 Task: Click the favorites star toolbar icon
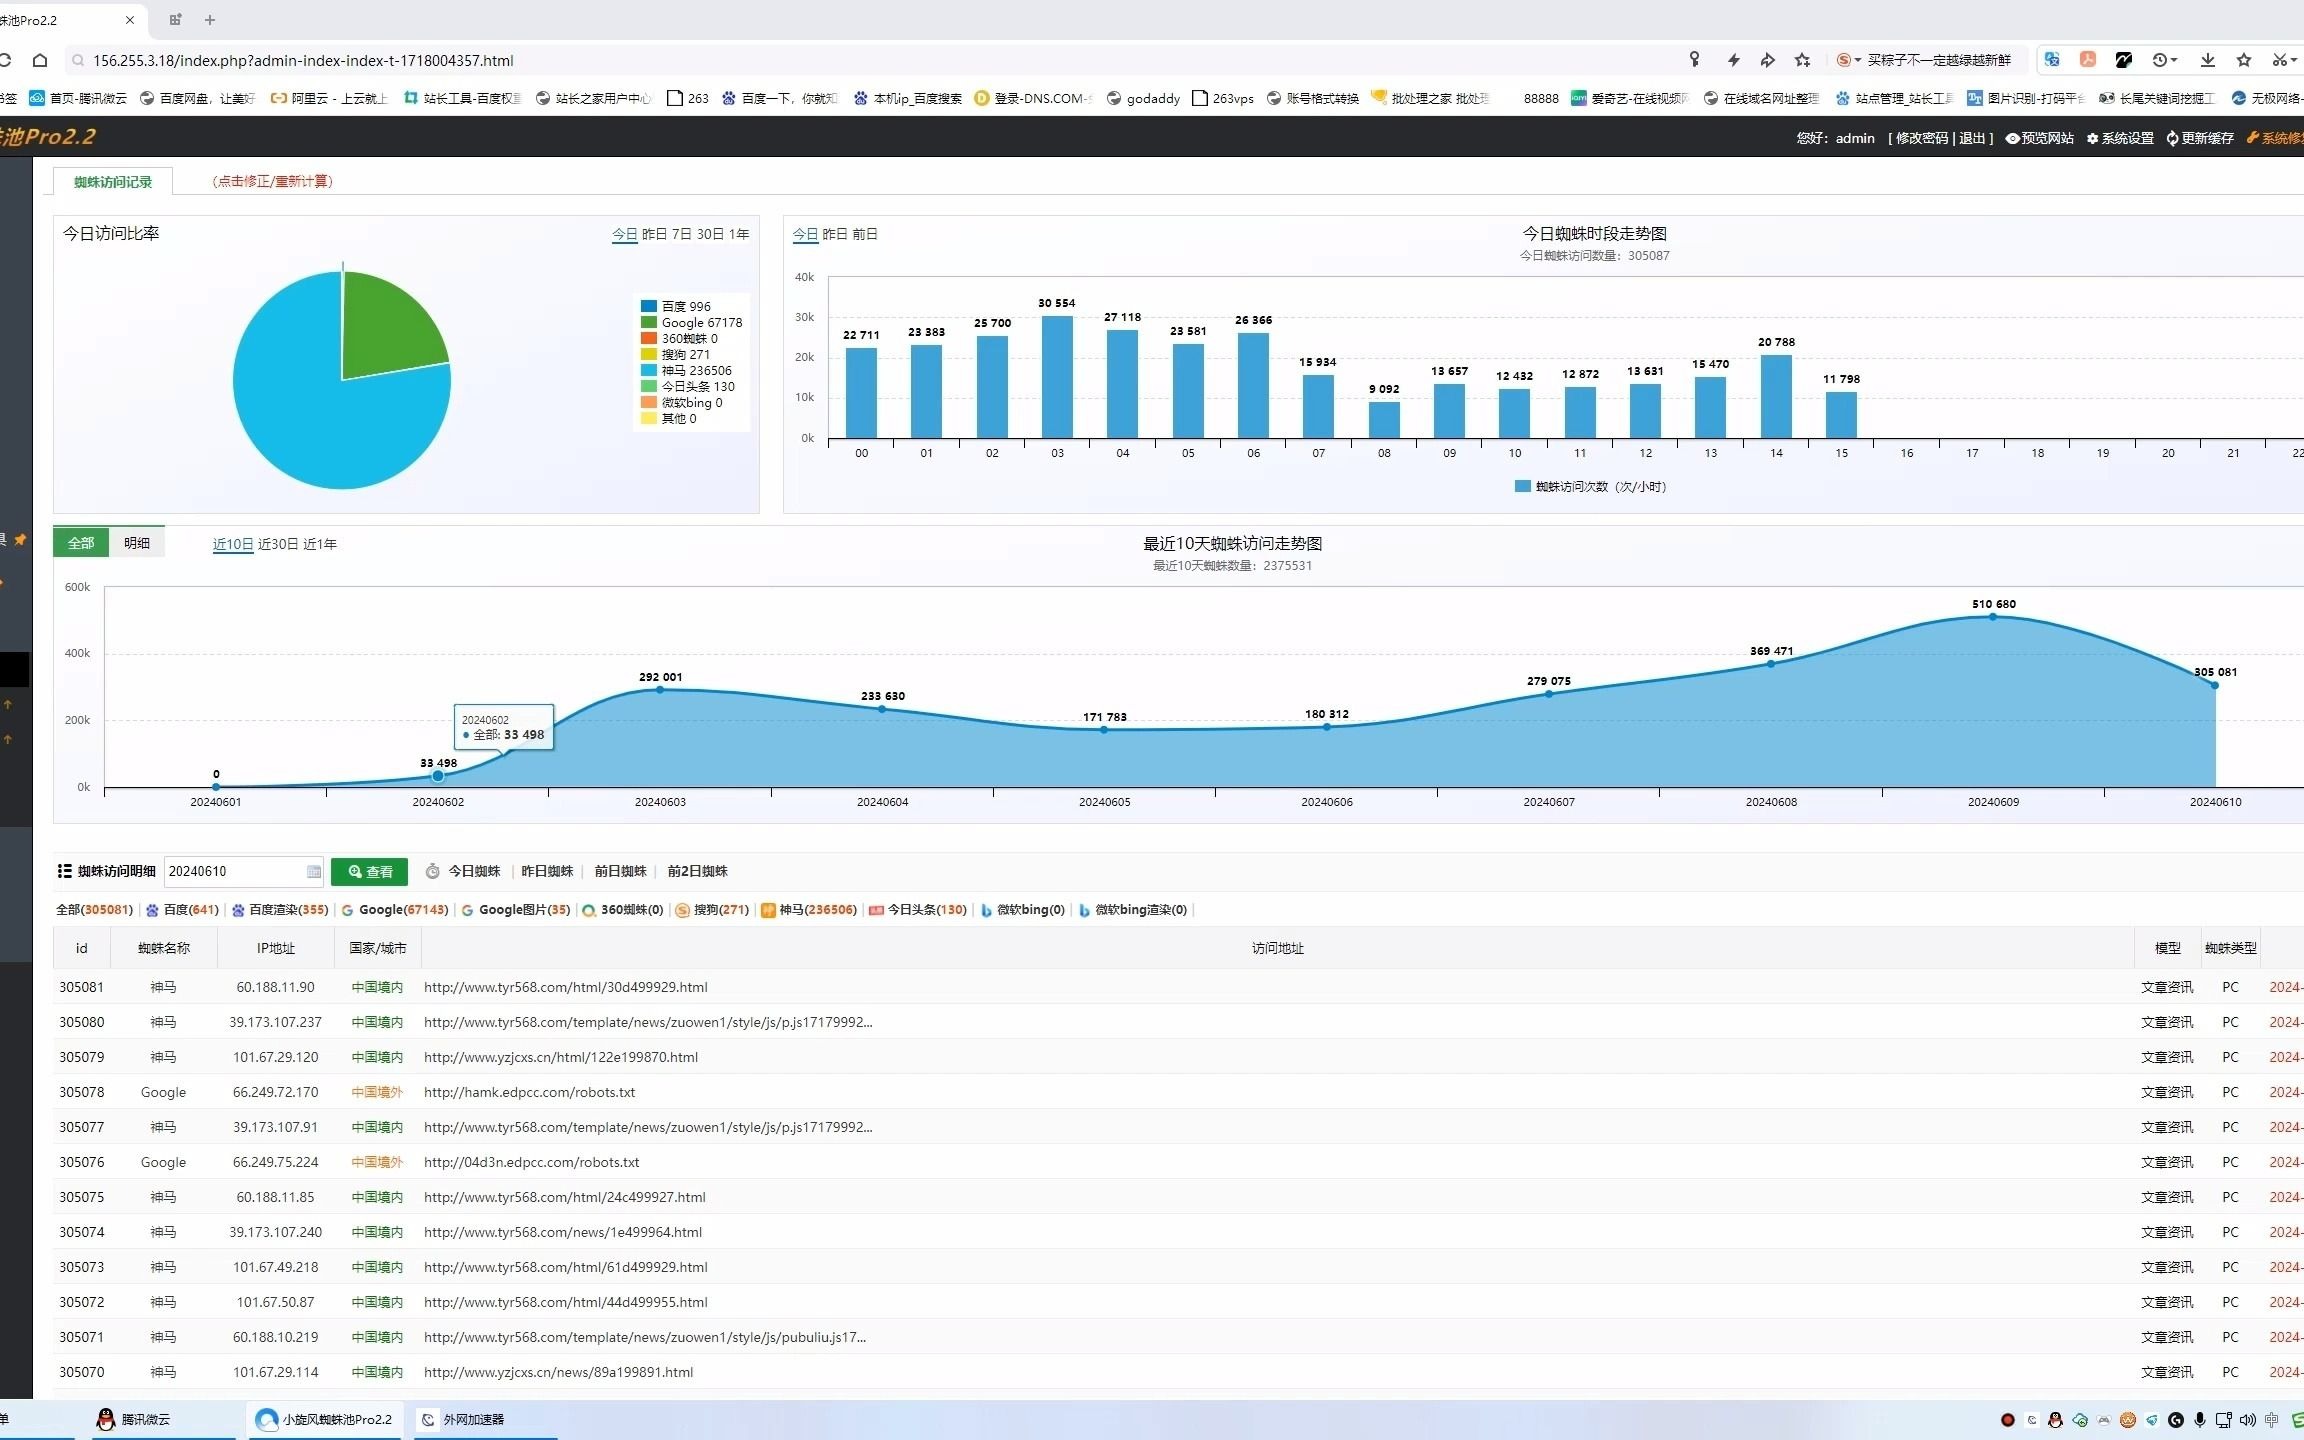click(2244, 60)
